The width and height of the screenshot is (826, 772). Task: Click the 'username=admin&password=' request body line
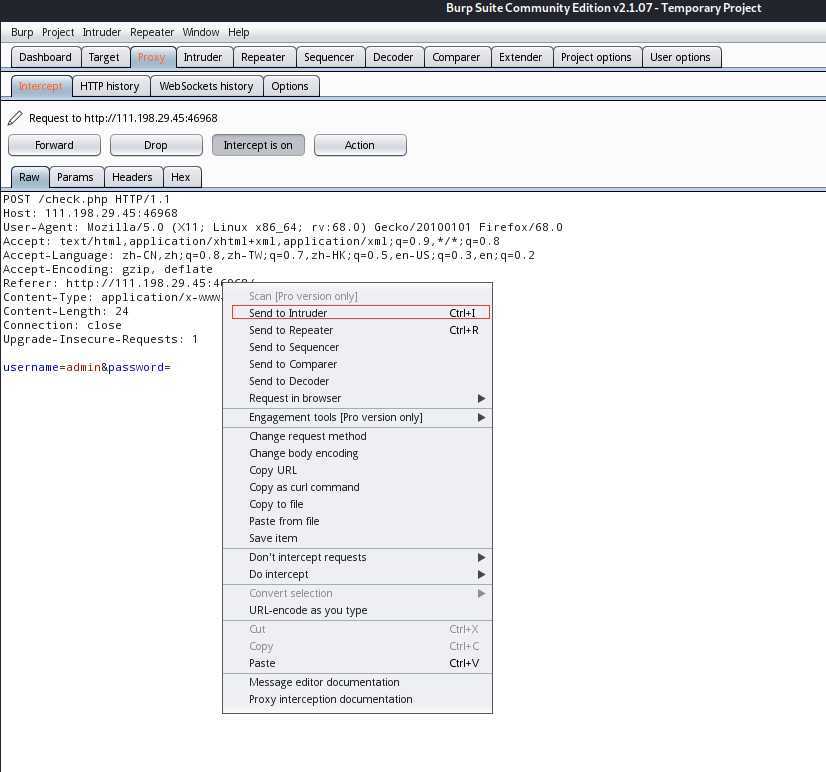[x=87, y=367]
